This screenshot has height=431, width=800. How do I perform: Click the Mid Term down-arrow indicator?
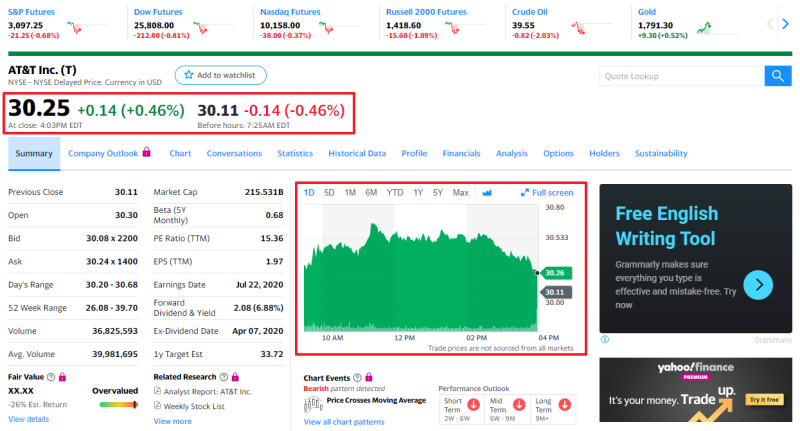(519, 405)
